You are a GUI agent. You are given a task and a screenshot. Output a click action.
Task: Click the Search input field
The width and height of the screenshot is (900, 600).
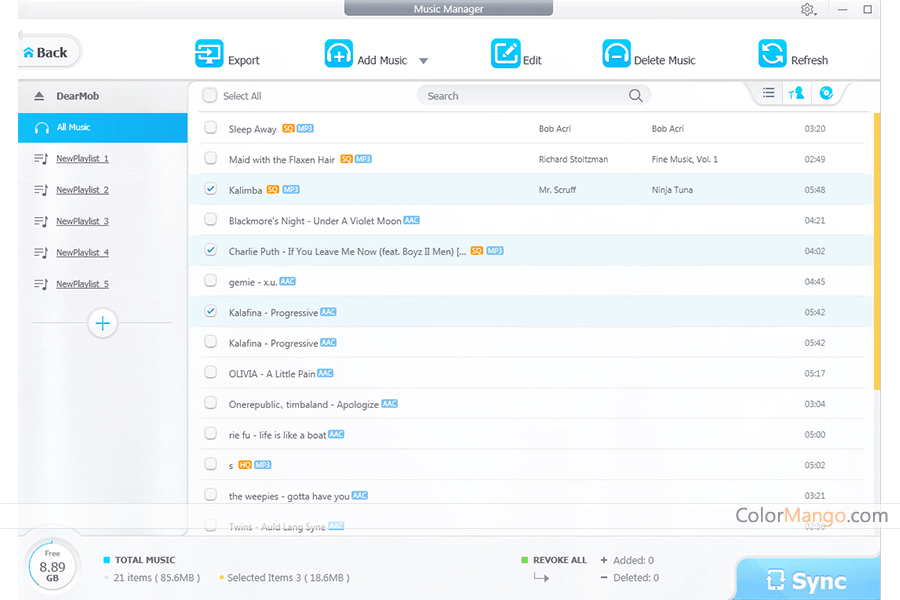520,96
